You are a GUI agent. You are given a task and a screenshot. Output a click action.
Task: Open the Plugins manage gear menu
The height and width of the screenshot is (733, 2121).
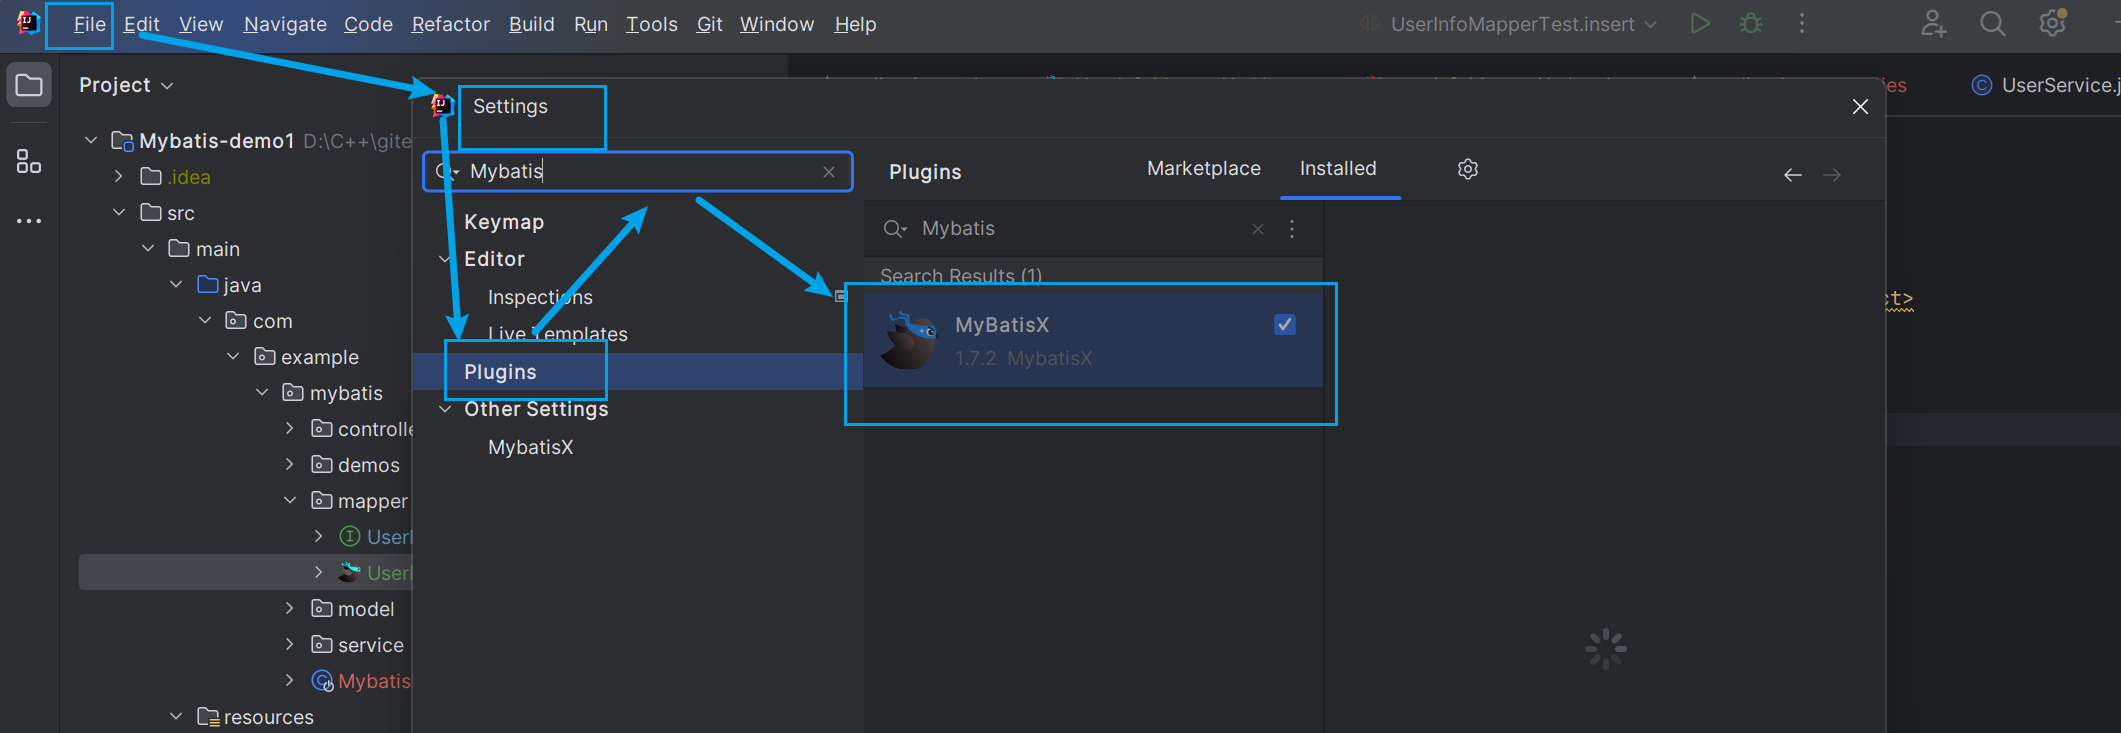(x=1468, y=169)
